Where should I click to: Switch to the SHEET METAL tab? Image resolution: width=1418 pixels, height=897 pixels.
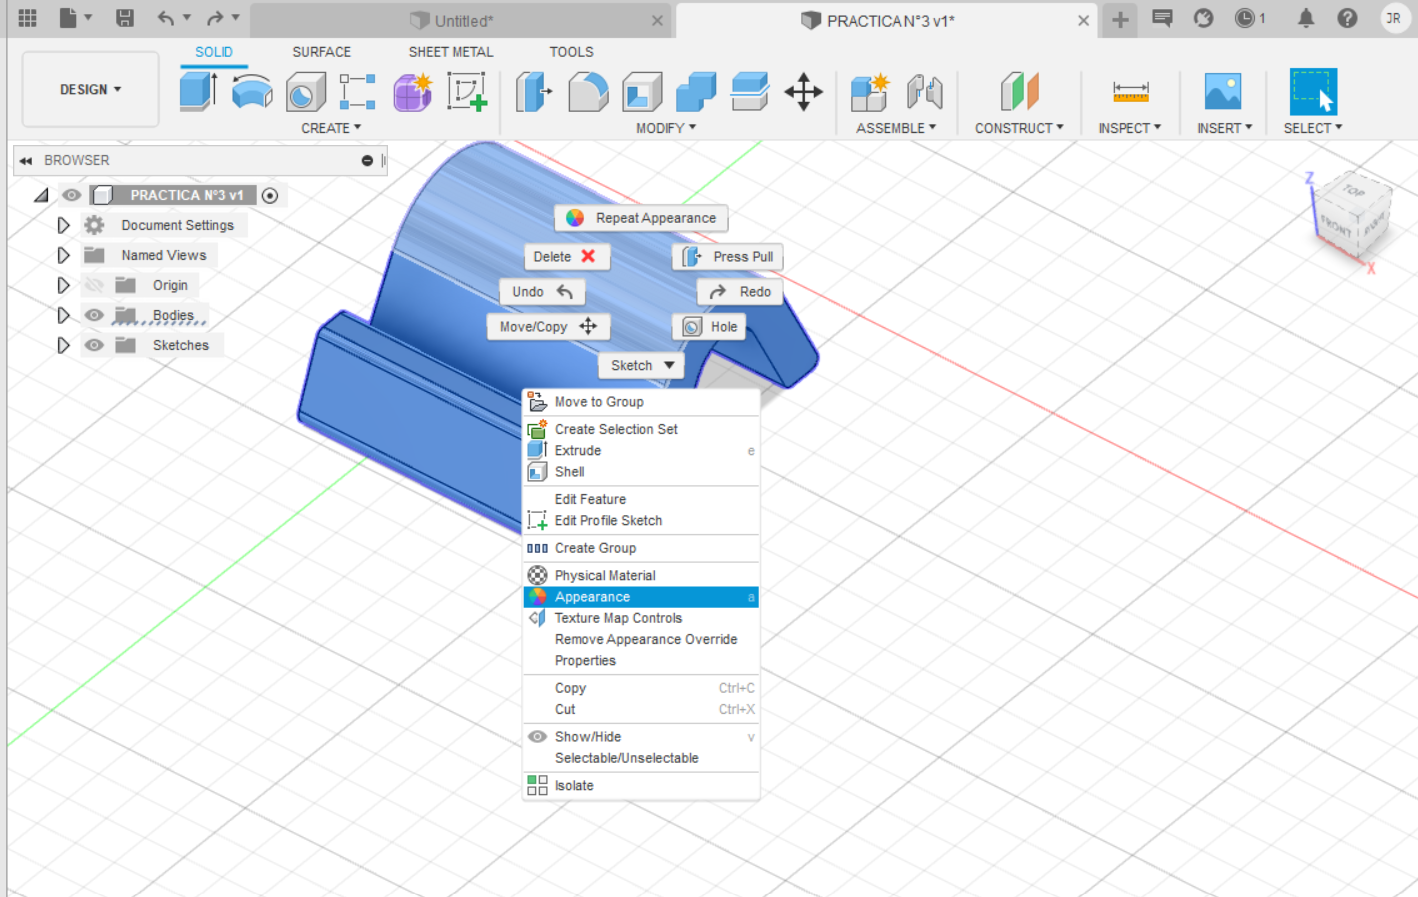451,52
